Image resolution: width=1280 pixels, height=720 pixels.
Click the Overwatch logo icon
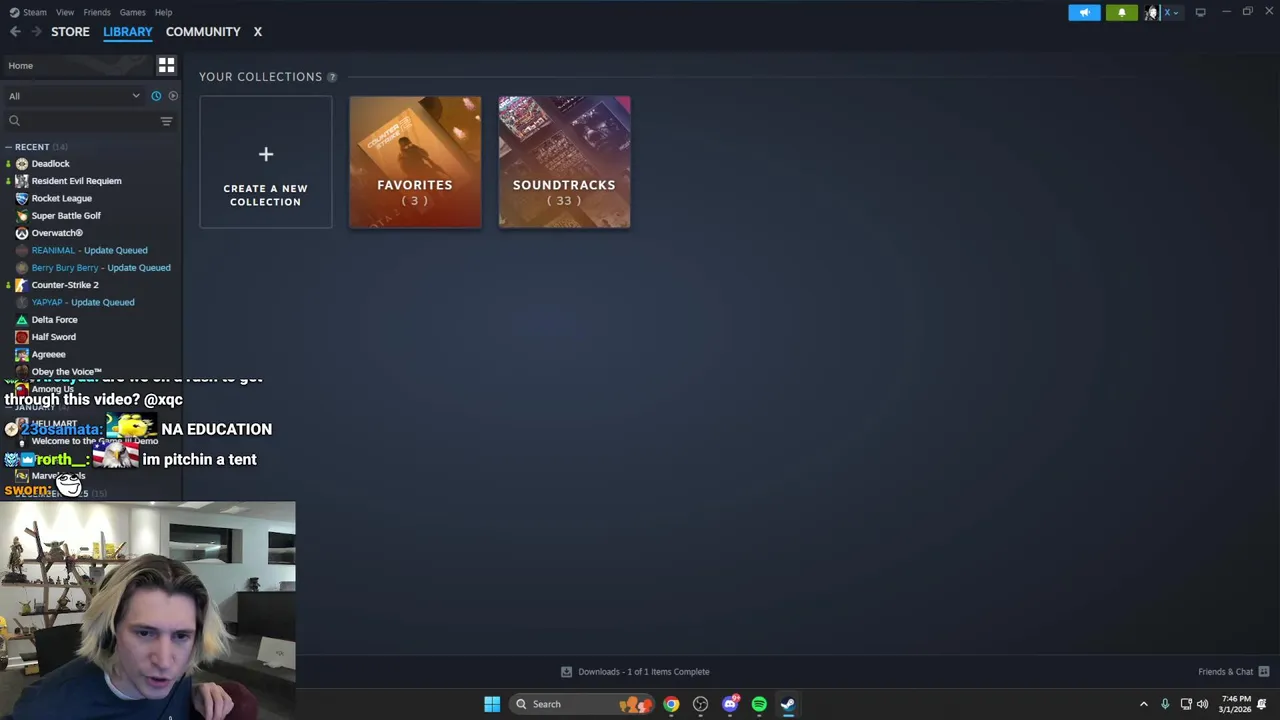click(x=22, y=233)
